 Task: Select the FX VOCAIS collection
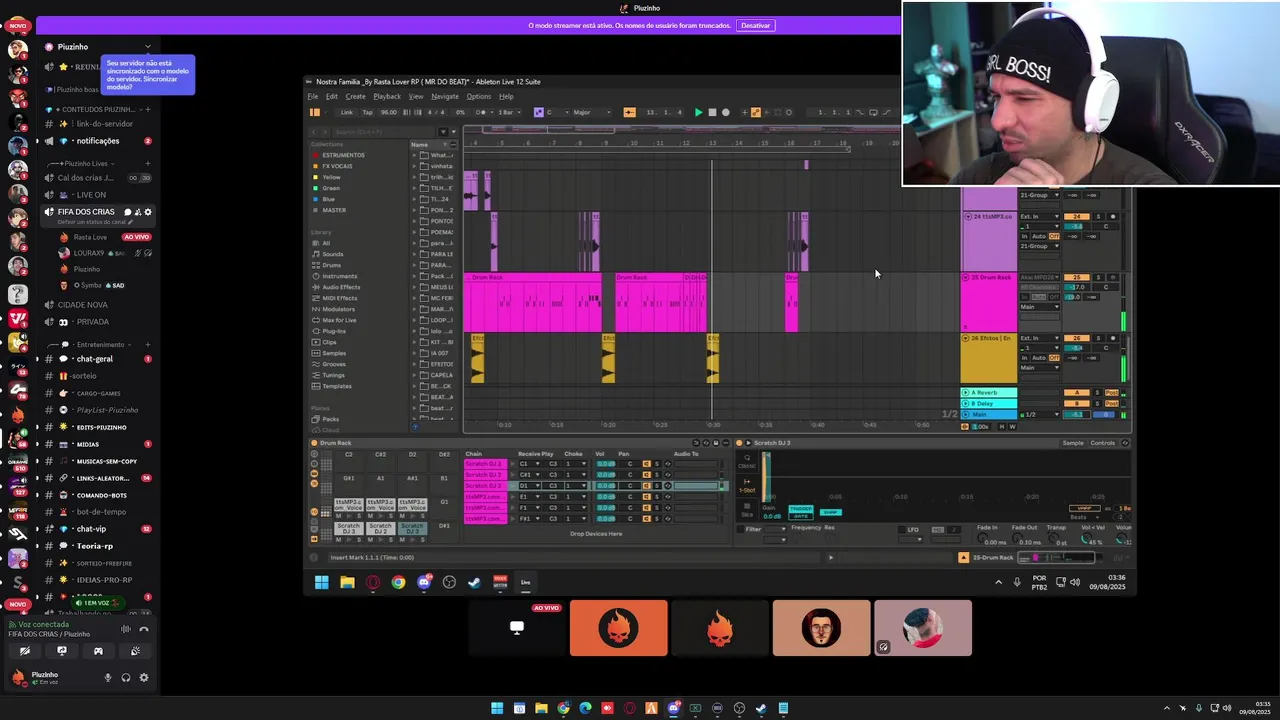[337, 166]
